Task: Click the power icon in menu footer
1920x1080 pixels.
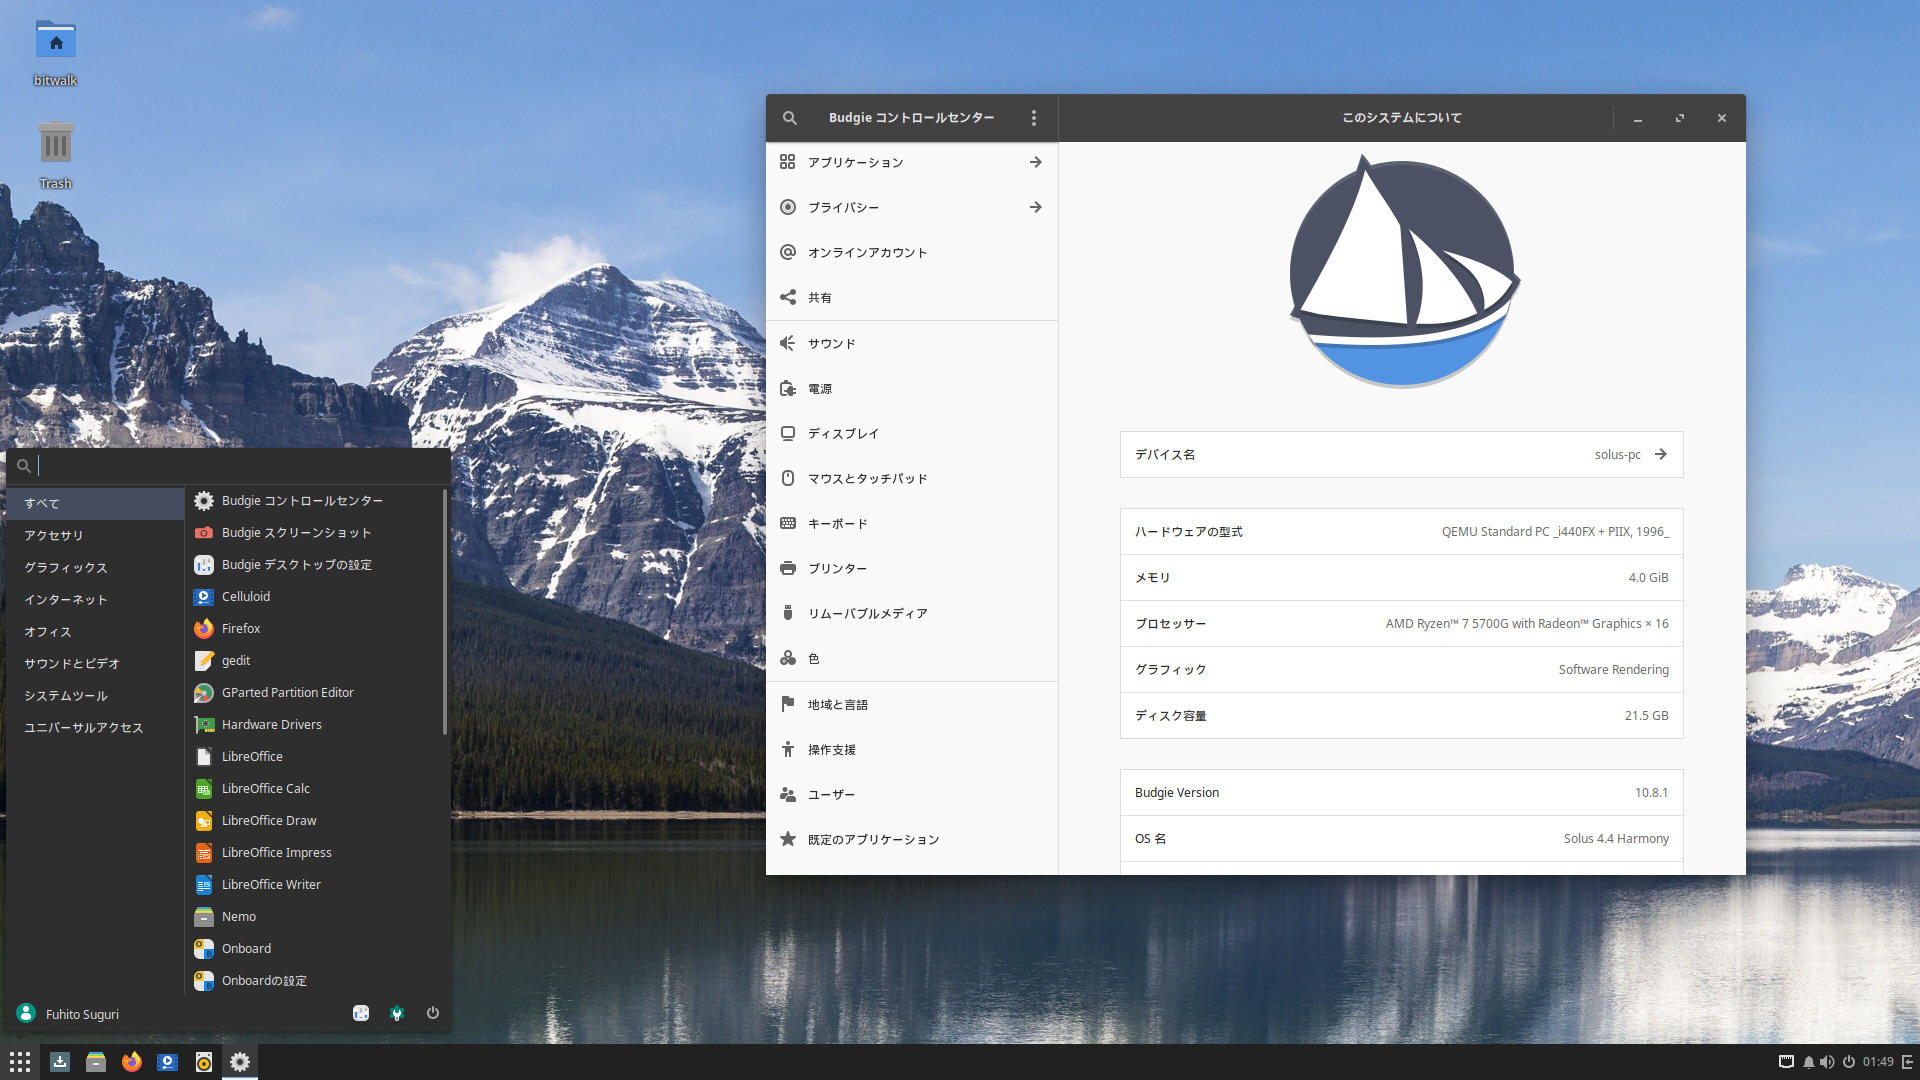Action: click(432, 1013)
